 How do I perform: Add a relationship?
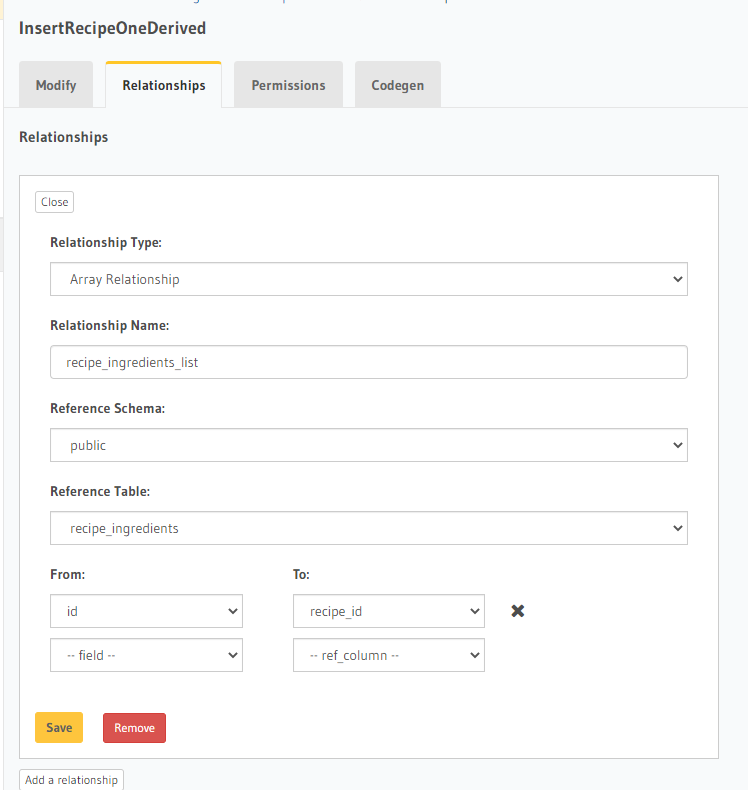click(72, 780)
